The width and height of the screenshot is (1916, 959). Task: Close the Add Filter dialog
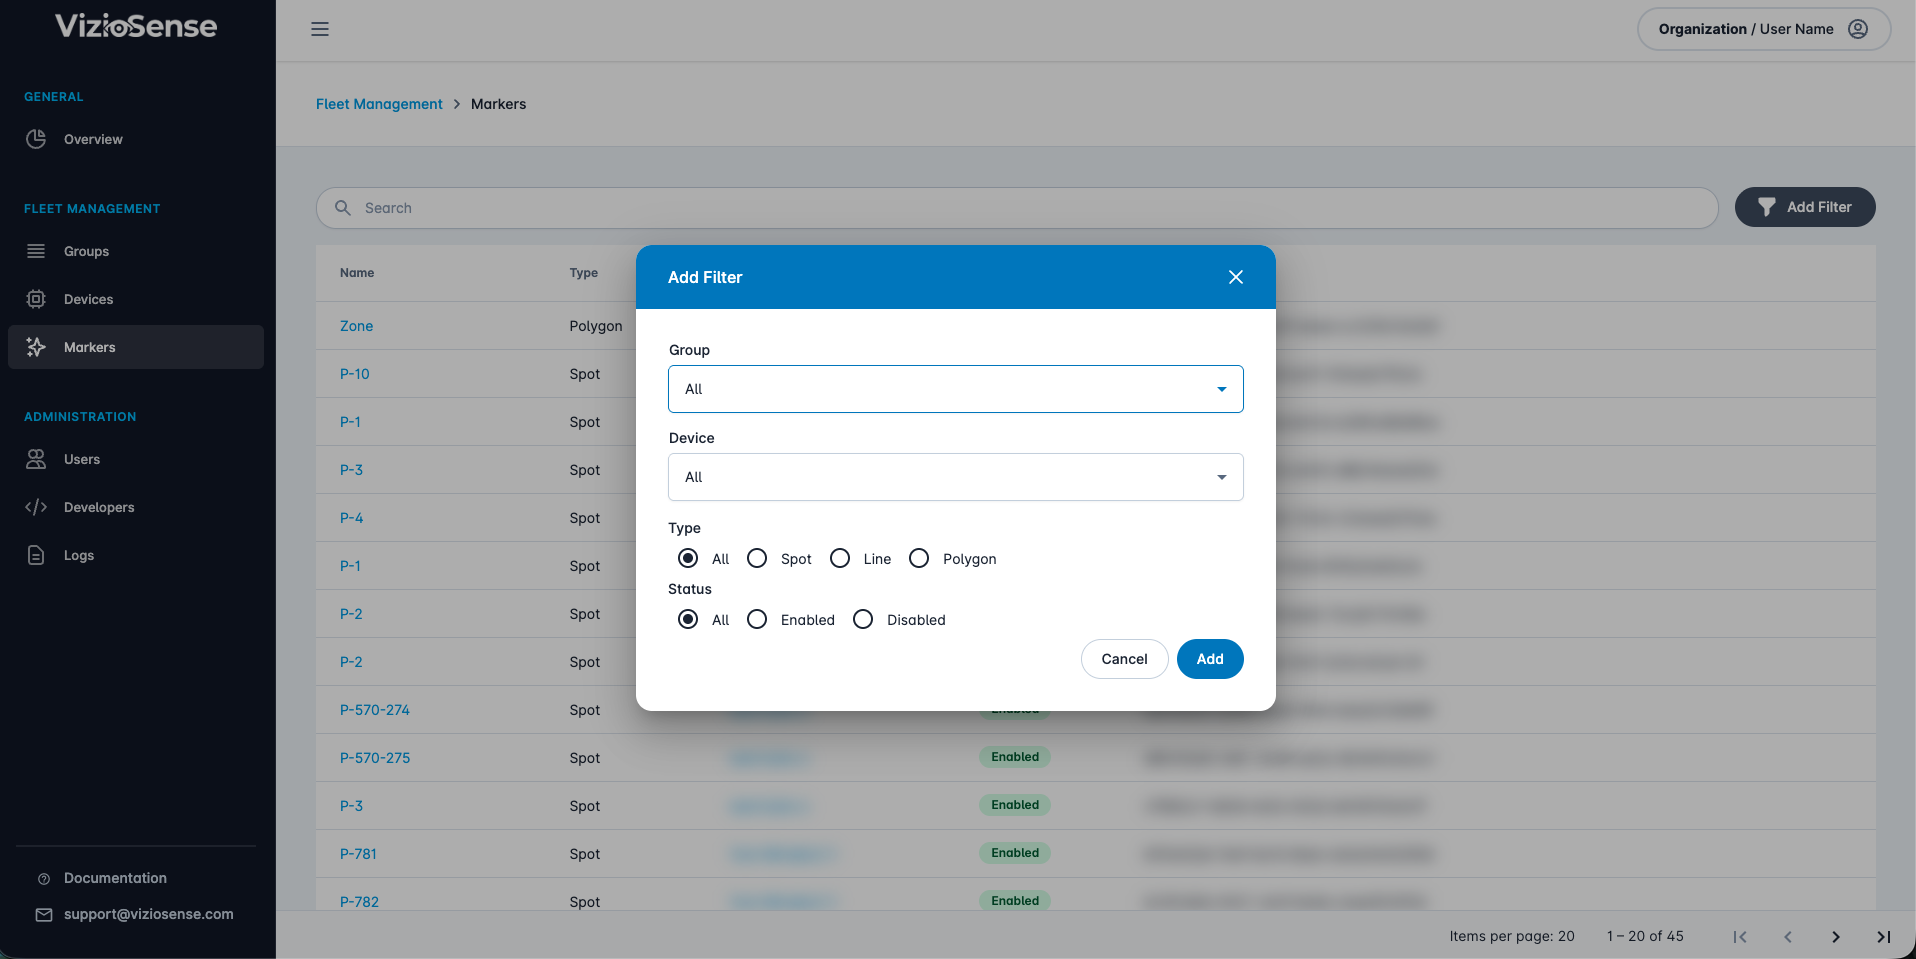coord(1236,277)
